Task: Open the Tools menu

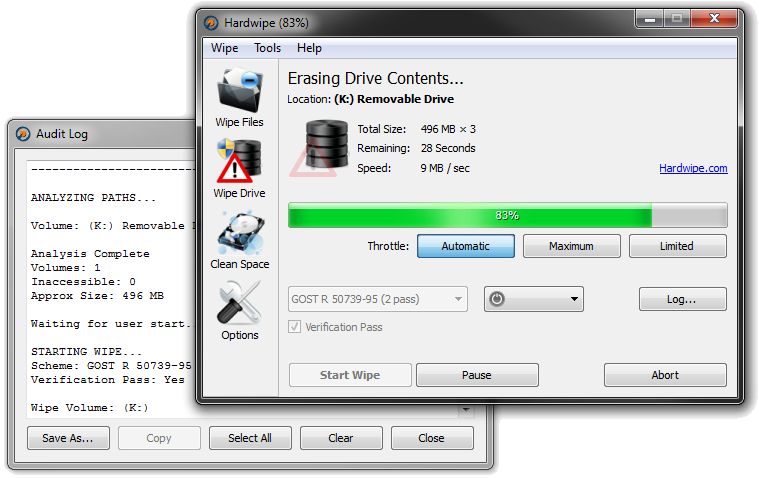Action: (267, 48)
